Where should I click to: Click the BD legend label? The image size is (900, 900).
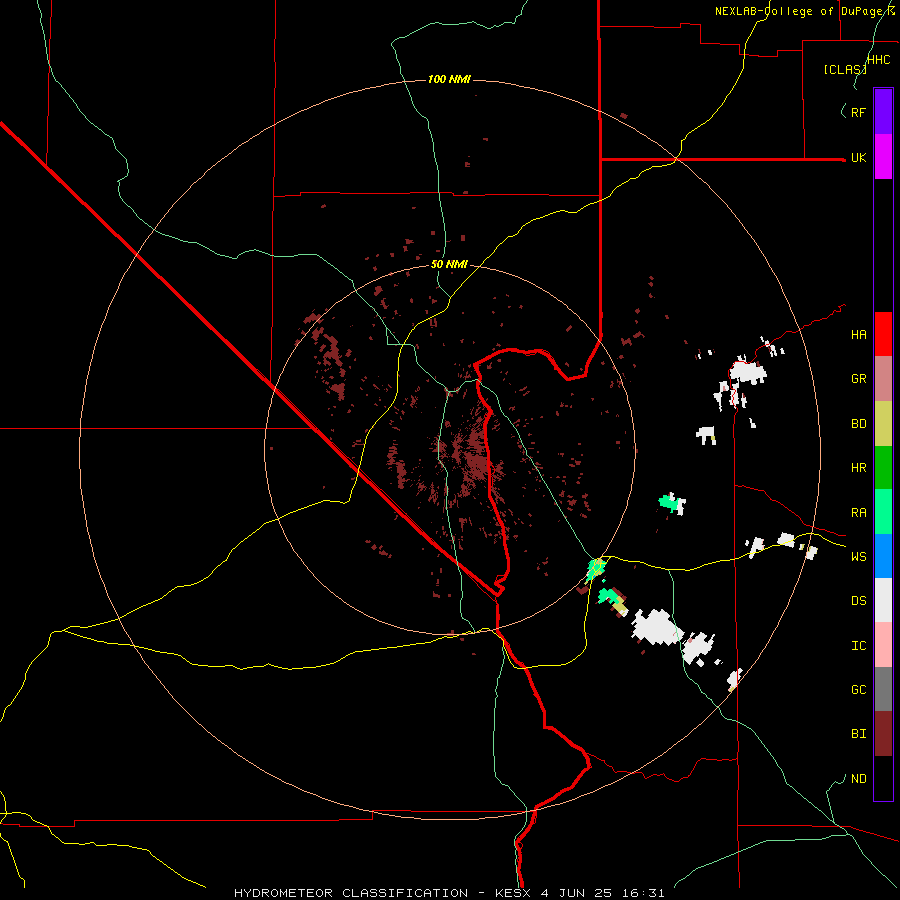(x=858, y=424)
